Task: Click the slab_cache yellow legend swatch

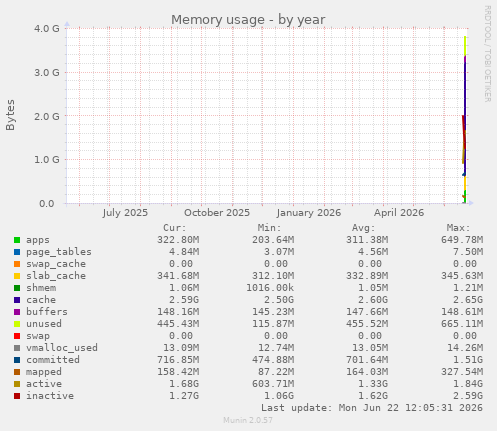Action: (x=17, y=276)
